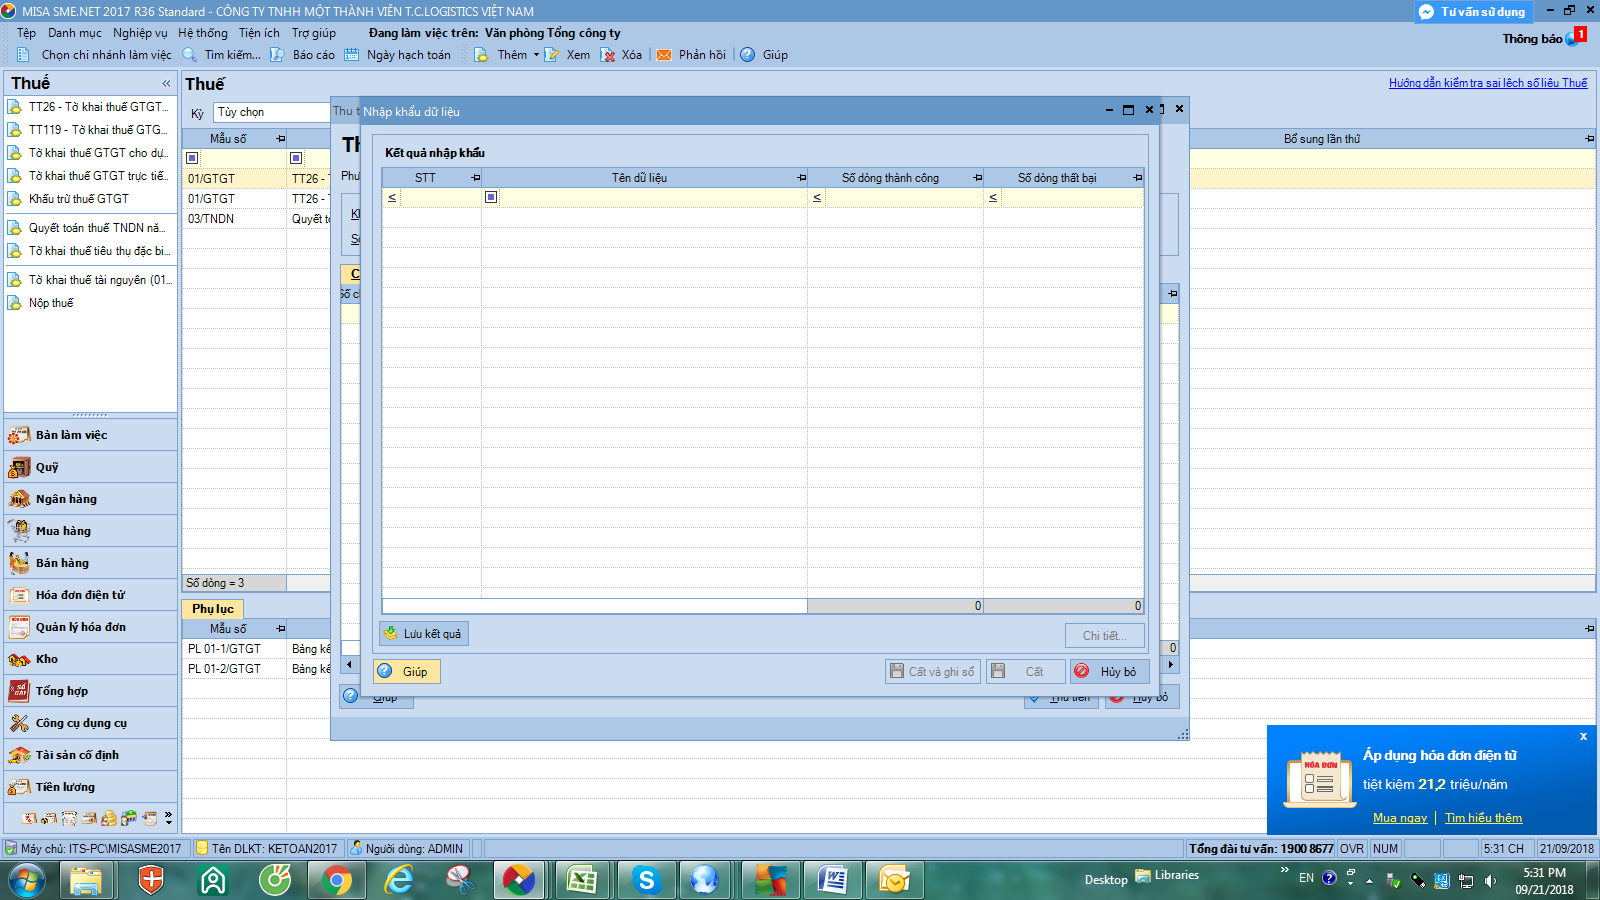Click Giúp button in import dialog
Image resolution: width=1600 pixels, height=900 pixels.
[407, 671]
